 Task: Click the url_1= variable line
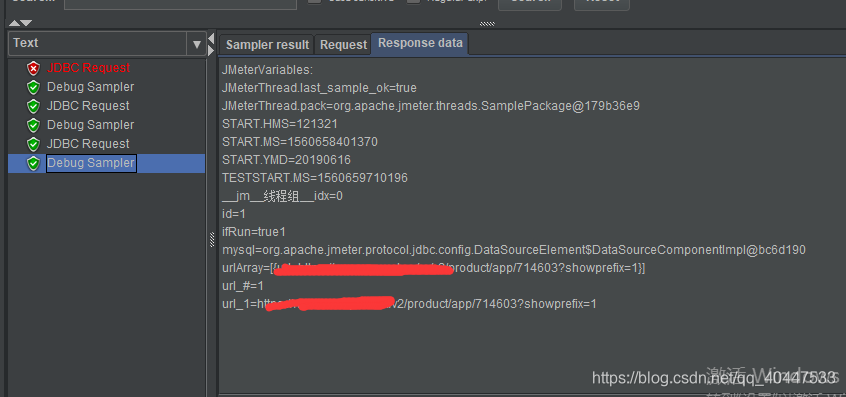(410, 304)
